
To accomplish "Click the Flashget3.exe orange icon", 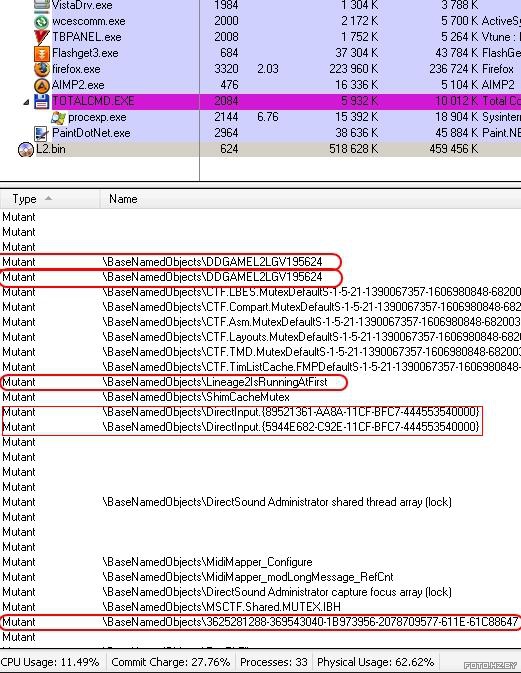I will coord(42,53).
